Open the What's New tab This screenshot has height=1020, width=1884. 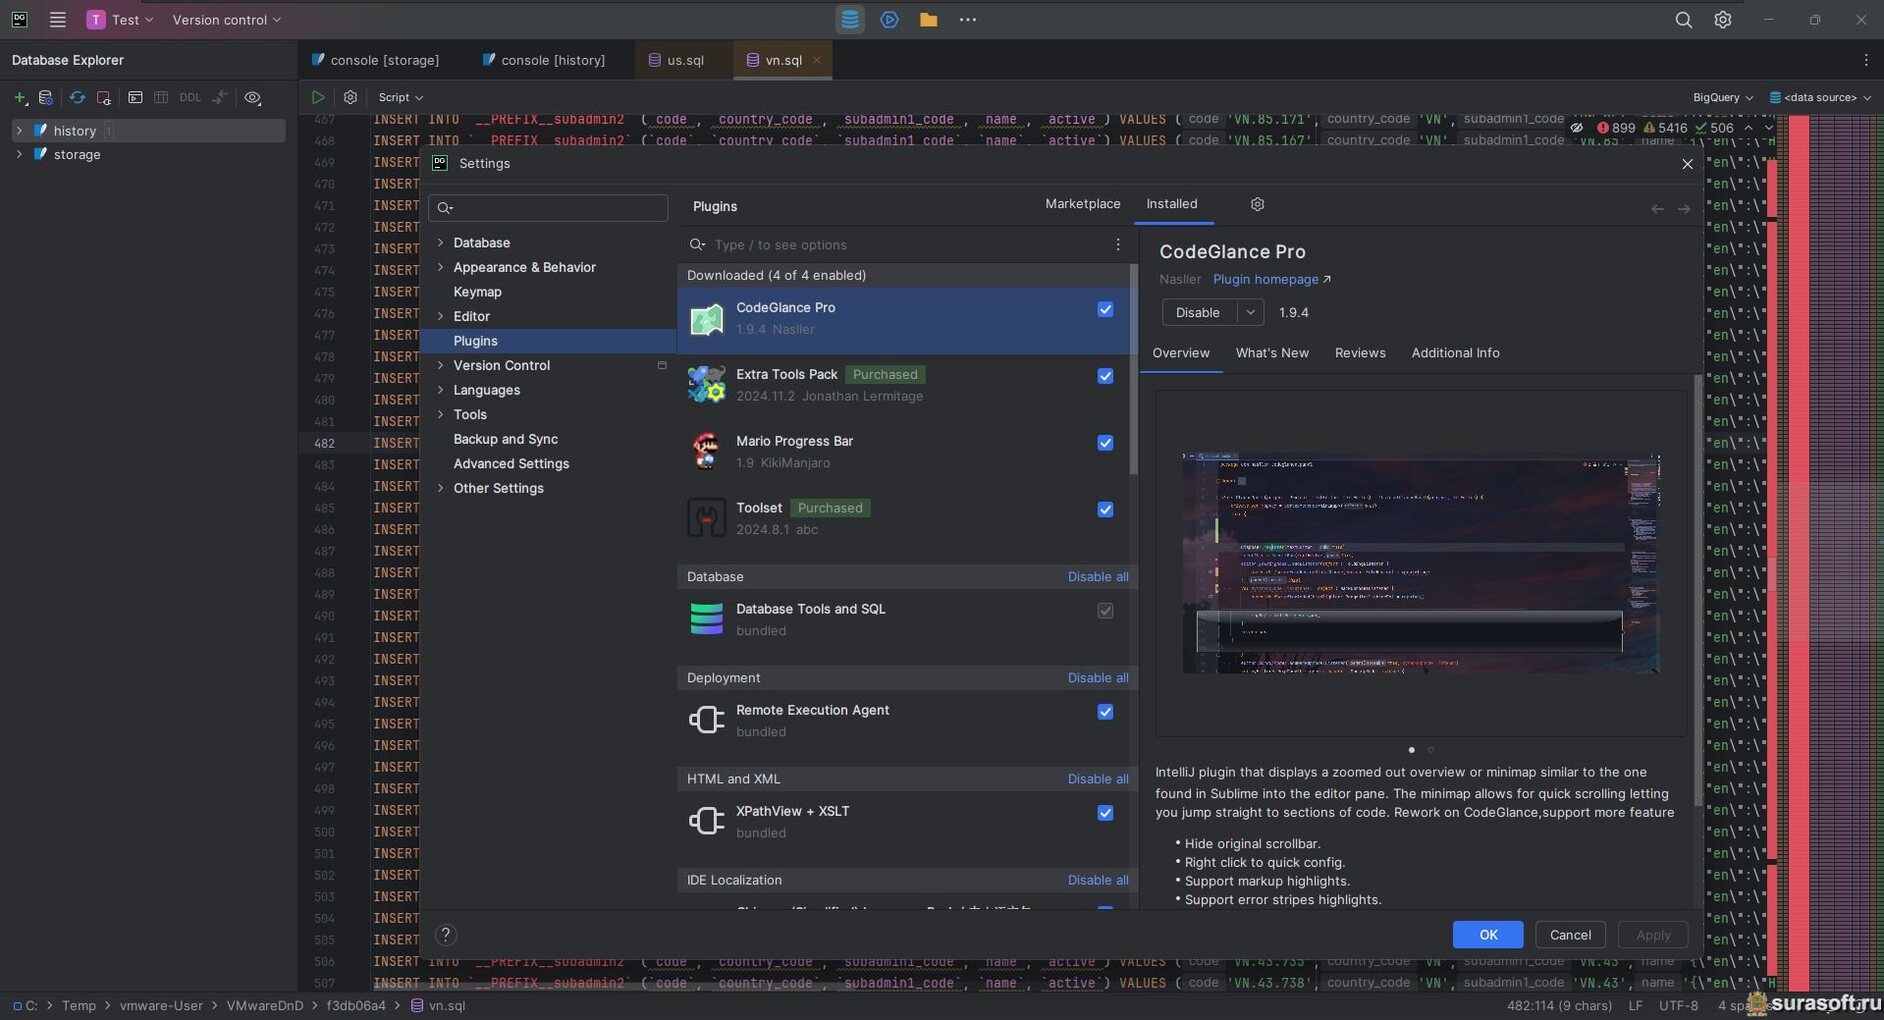(x=1271, y=353)
